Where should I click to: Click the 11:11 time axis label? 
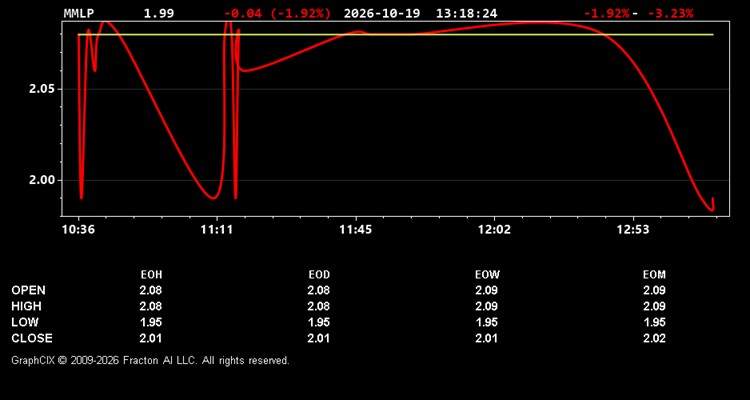click(217, 230)
